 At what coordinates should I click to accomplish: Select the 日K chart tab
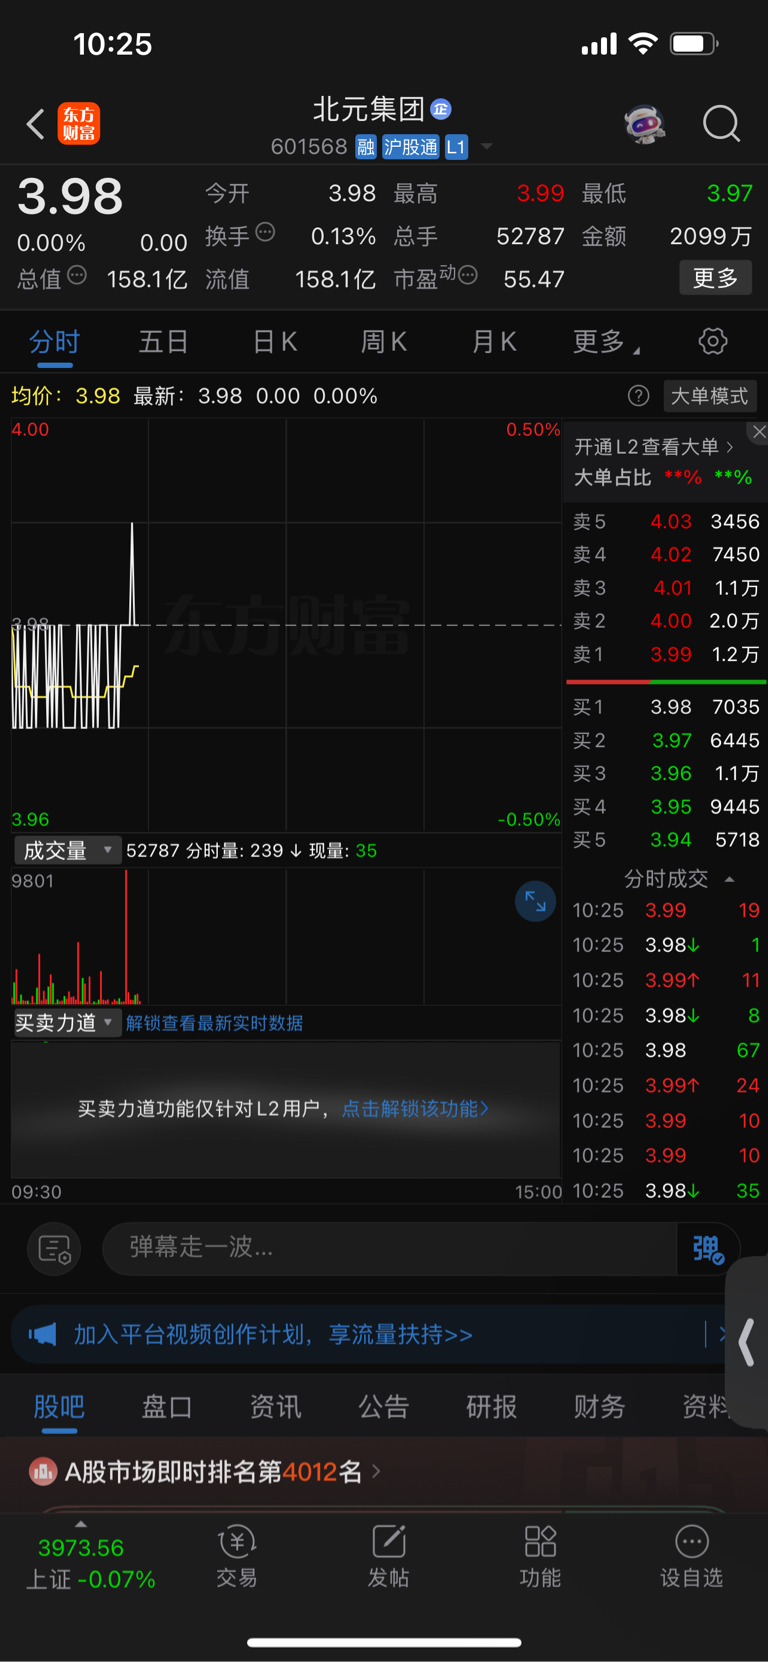click(x=275, y=342)
